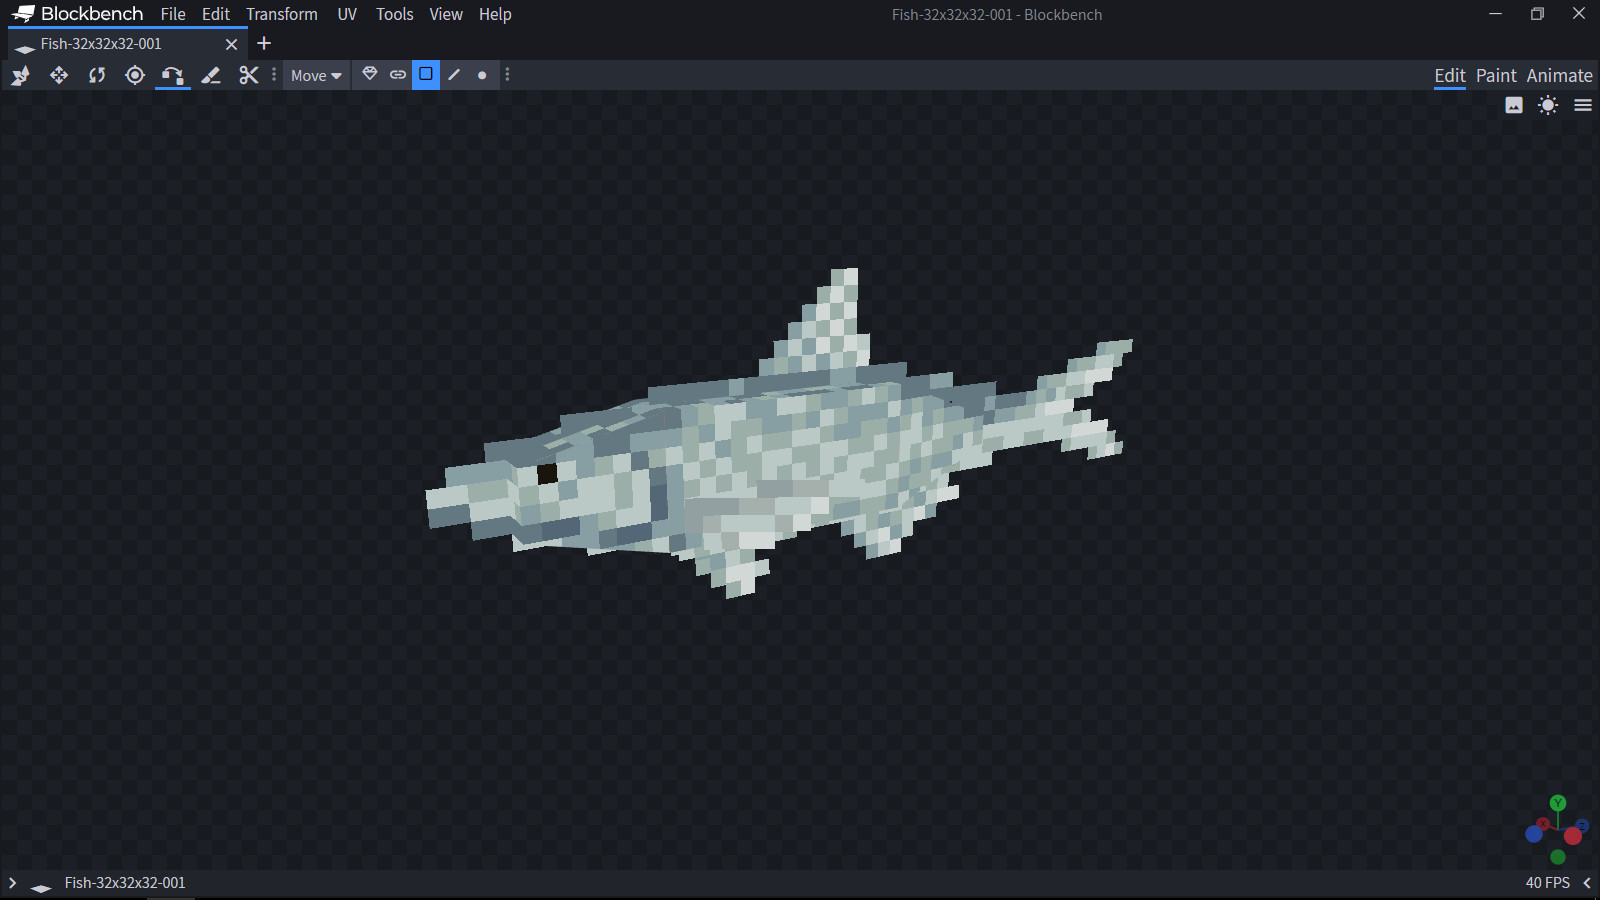Minimize the Blockbench window

[1496, 14]
